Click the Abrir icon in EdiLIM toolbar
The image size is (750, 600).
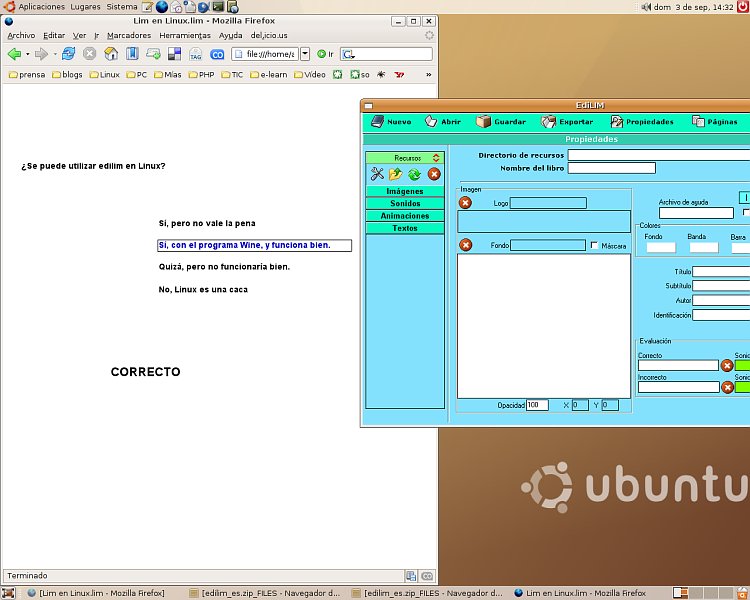pos(431,122)
